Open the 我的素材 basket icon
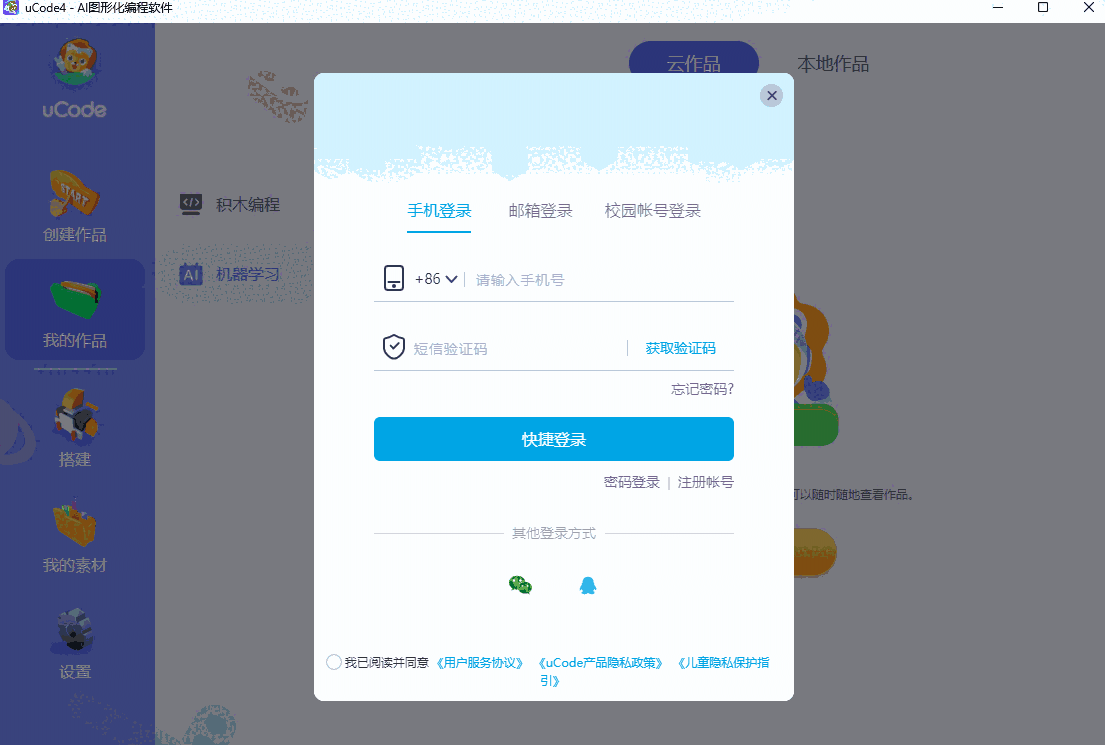Image resolution: width=1105 pixels, height=745 pixels. pos(75,523)
